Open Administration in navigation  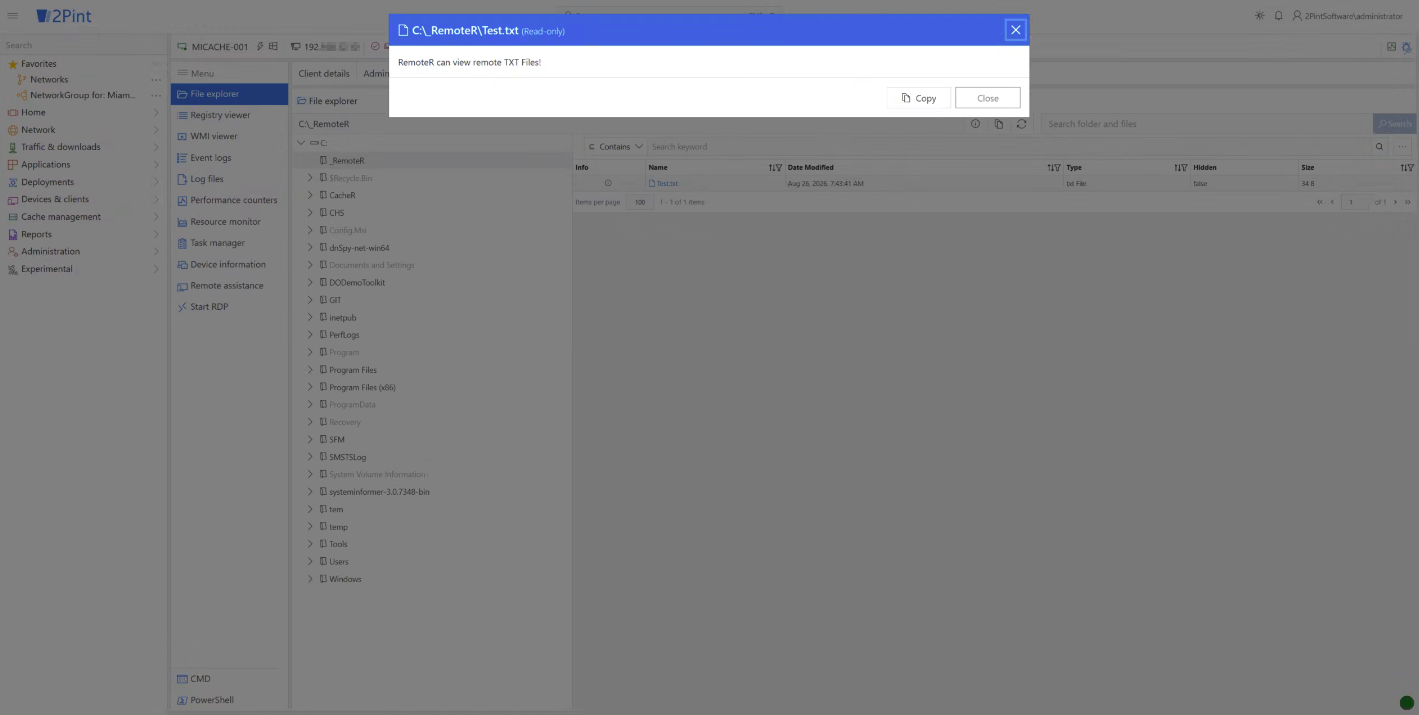(82, 251)
